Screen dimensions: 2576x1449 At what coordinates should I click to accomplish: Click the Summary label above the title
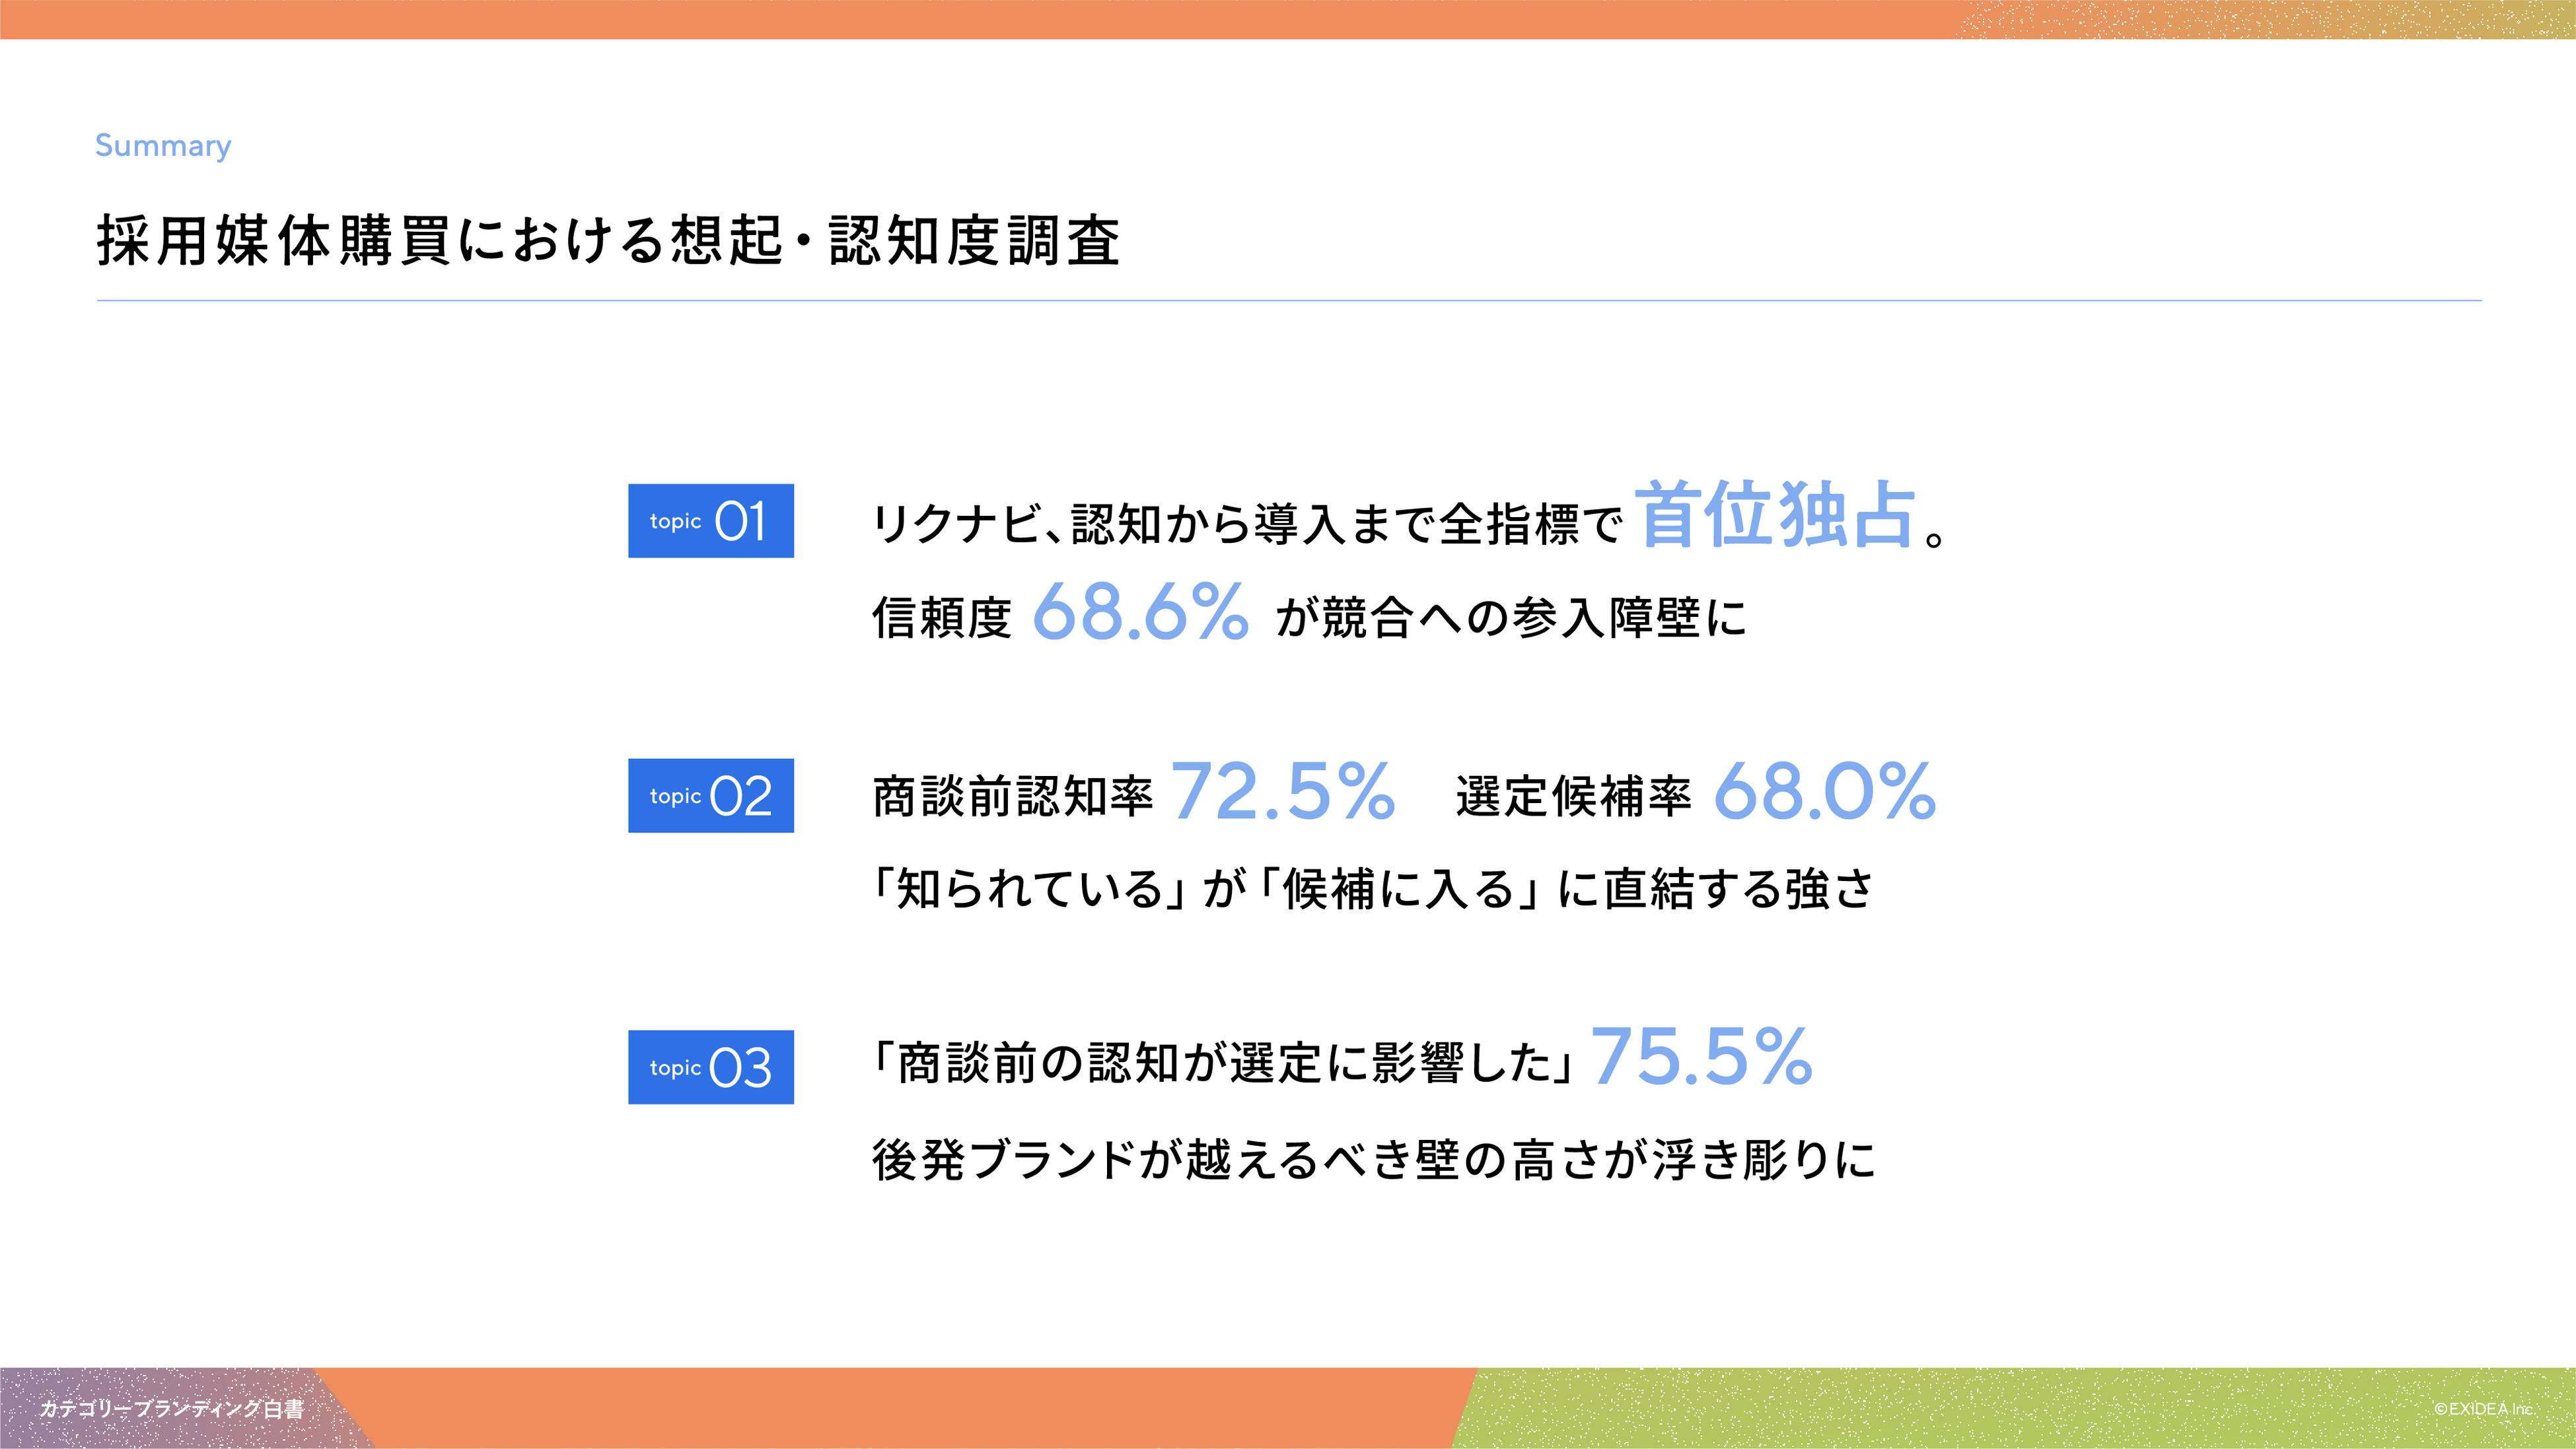(163, 146)
